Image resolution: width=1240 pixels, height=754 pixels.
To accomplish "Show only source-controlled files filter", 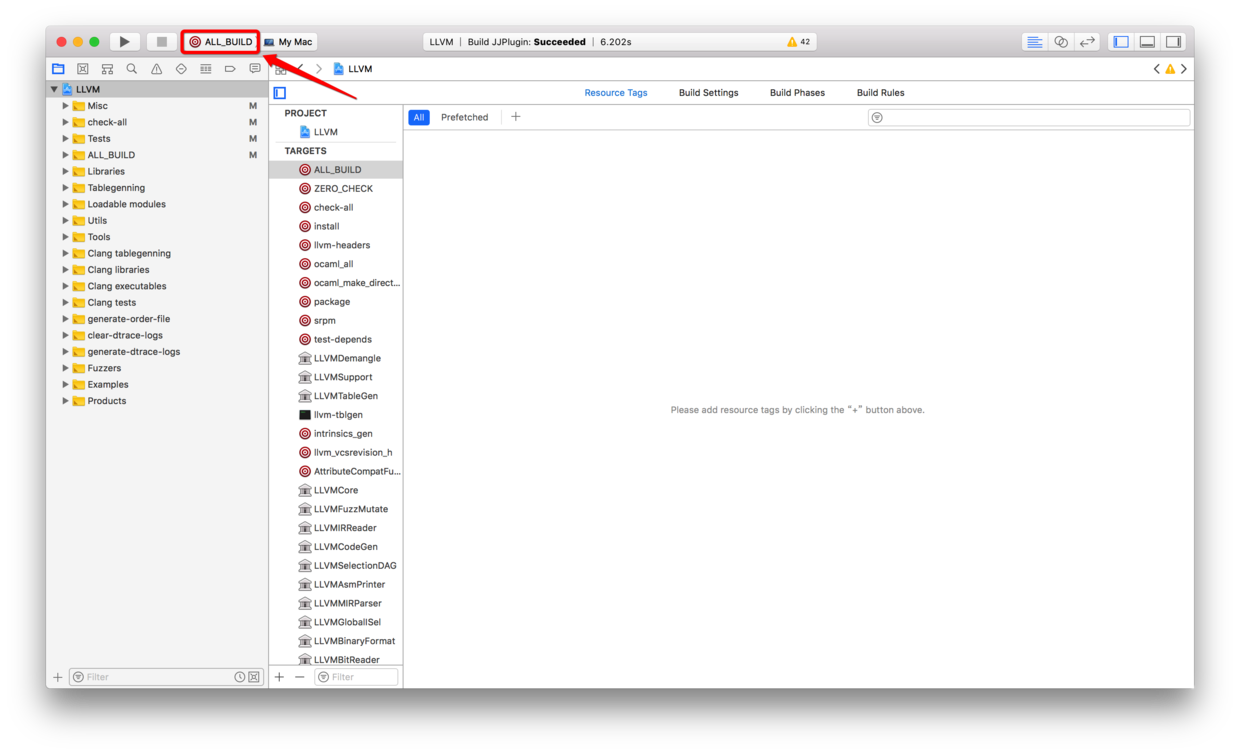I will click(254, 677).
